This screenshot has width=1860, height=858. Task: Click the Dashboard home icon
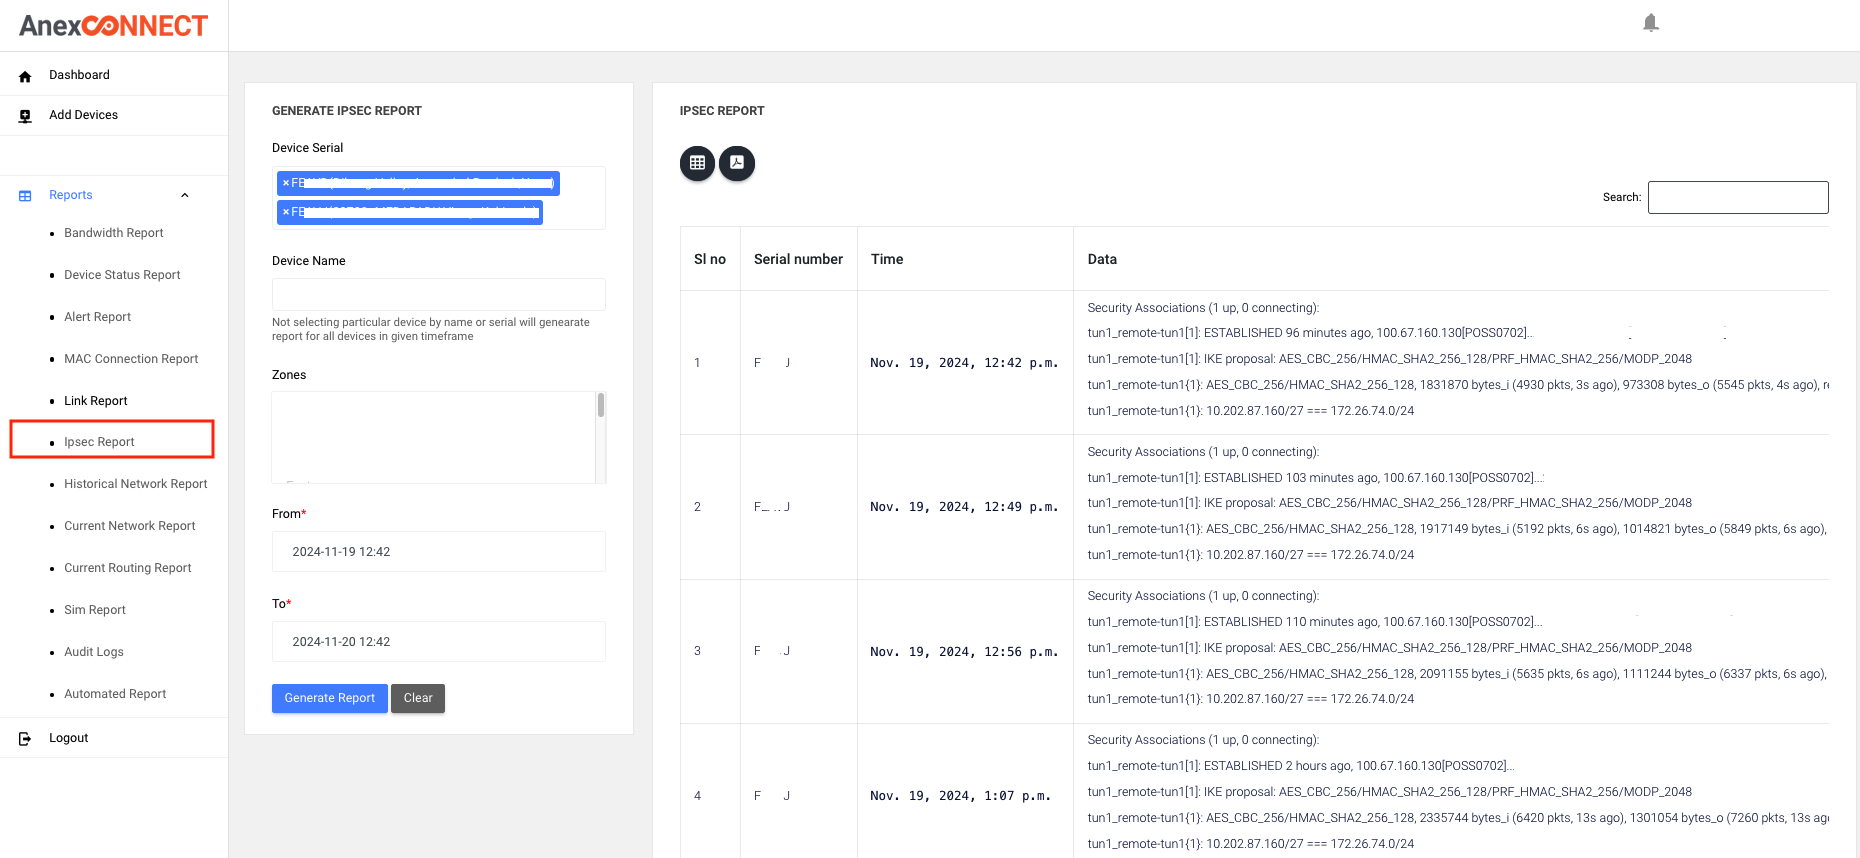[x=25, y=76]
